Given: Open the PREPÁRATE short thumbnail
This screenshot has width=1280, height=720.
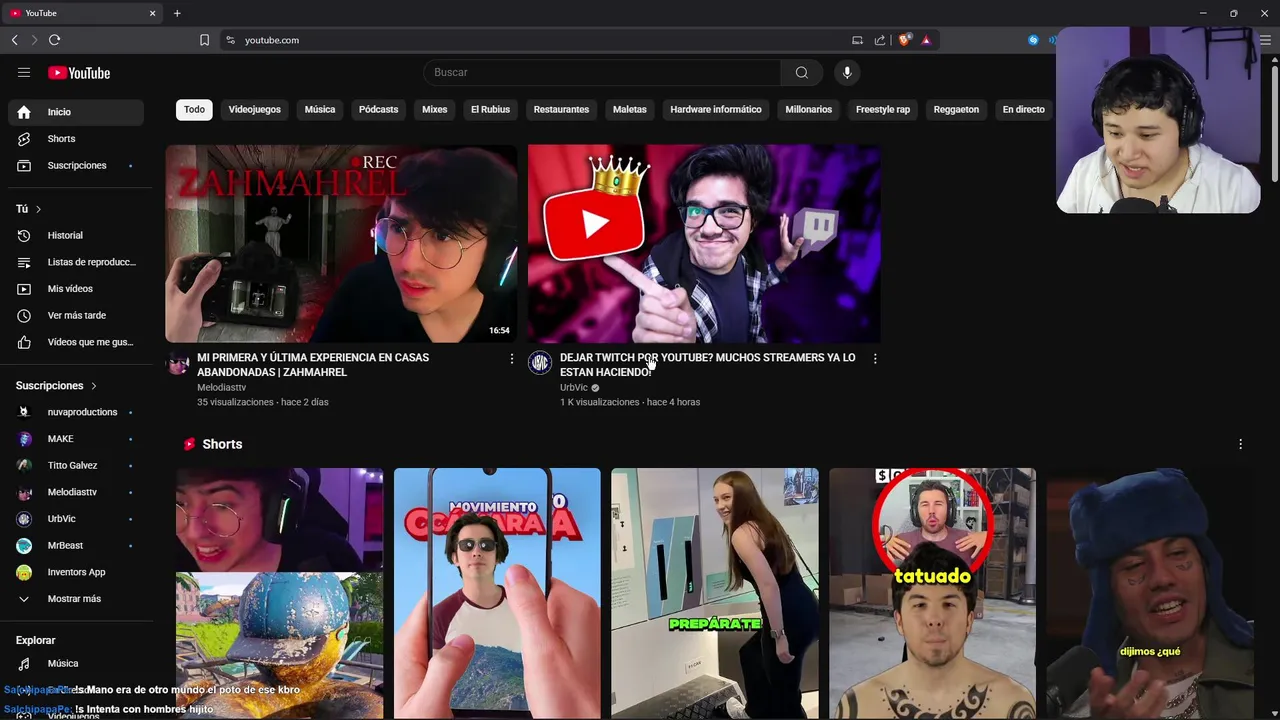Looking at the screenshot, I should [714, 593].
